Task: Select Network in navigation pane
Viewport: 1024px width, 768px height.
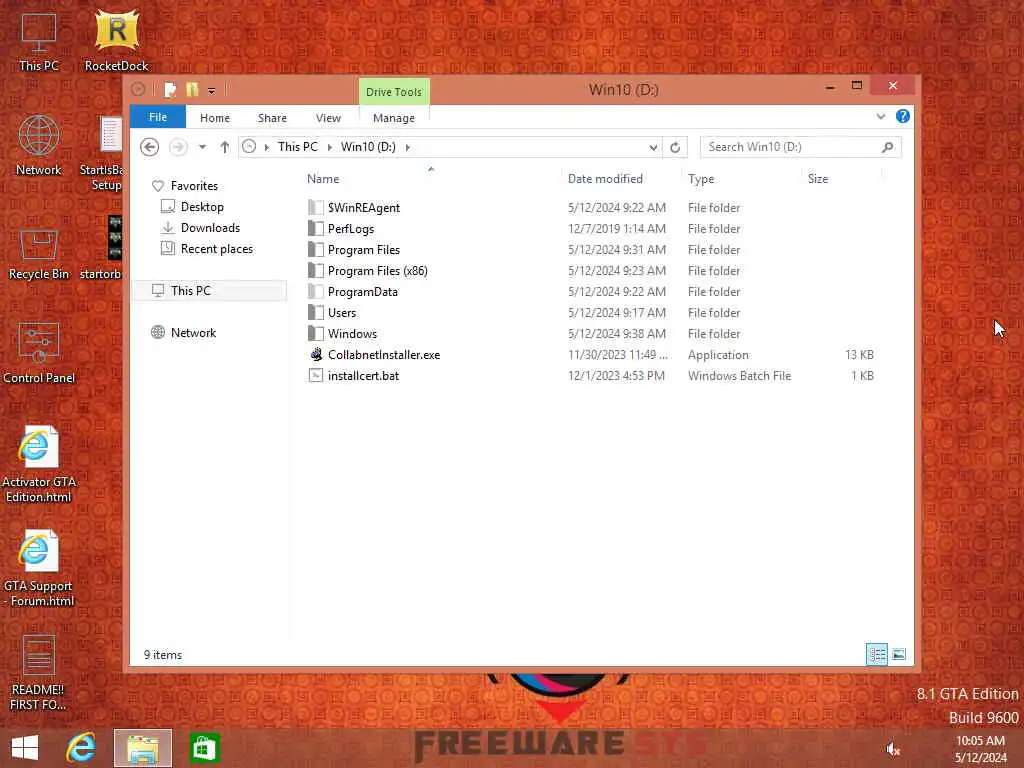Action: click(193, 332)
